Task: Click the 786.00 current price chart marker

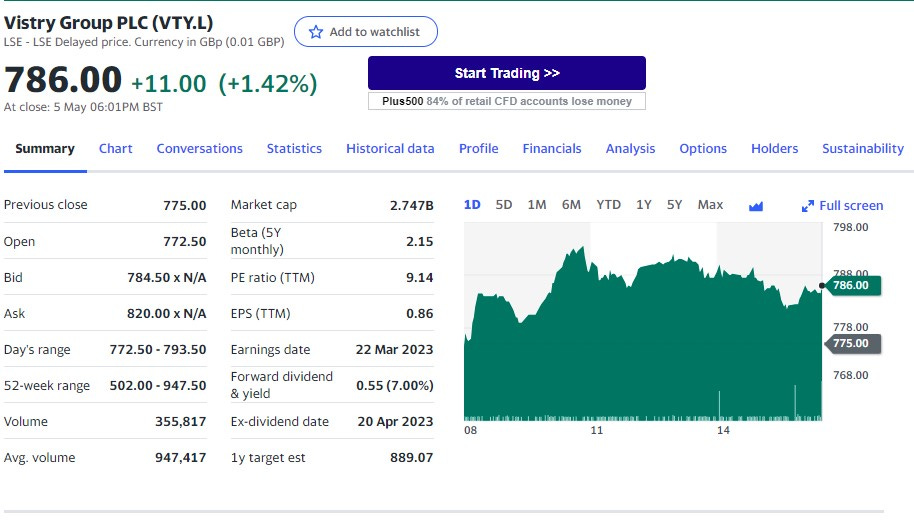Action: tap(852, 285)
